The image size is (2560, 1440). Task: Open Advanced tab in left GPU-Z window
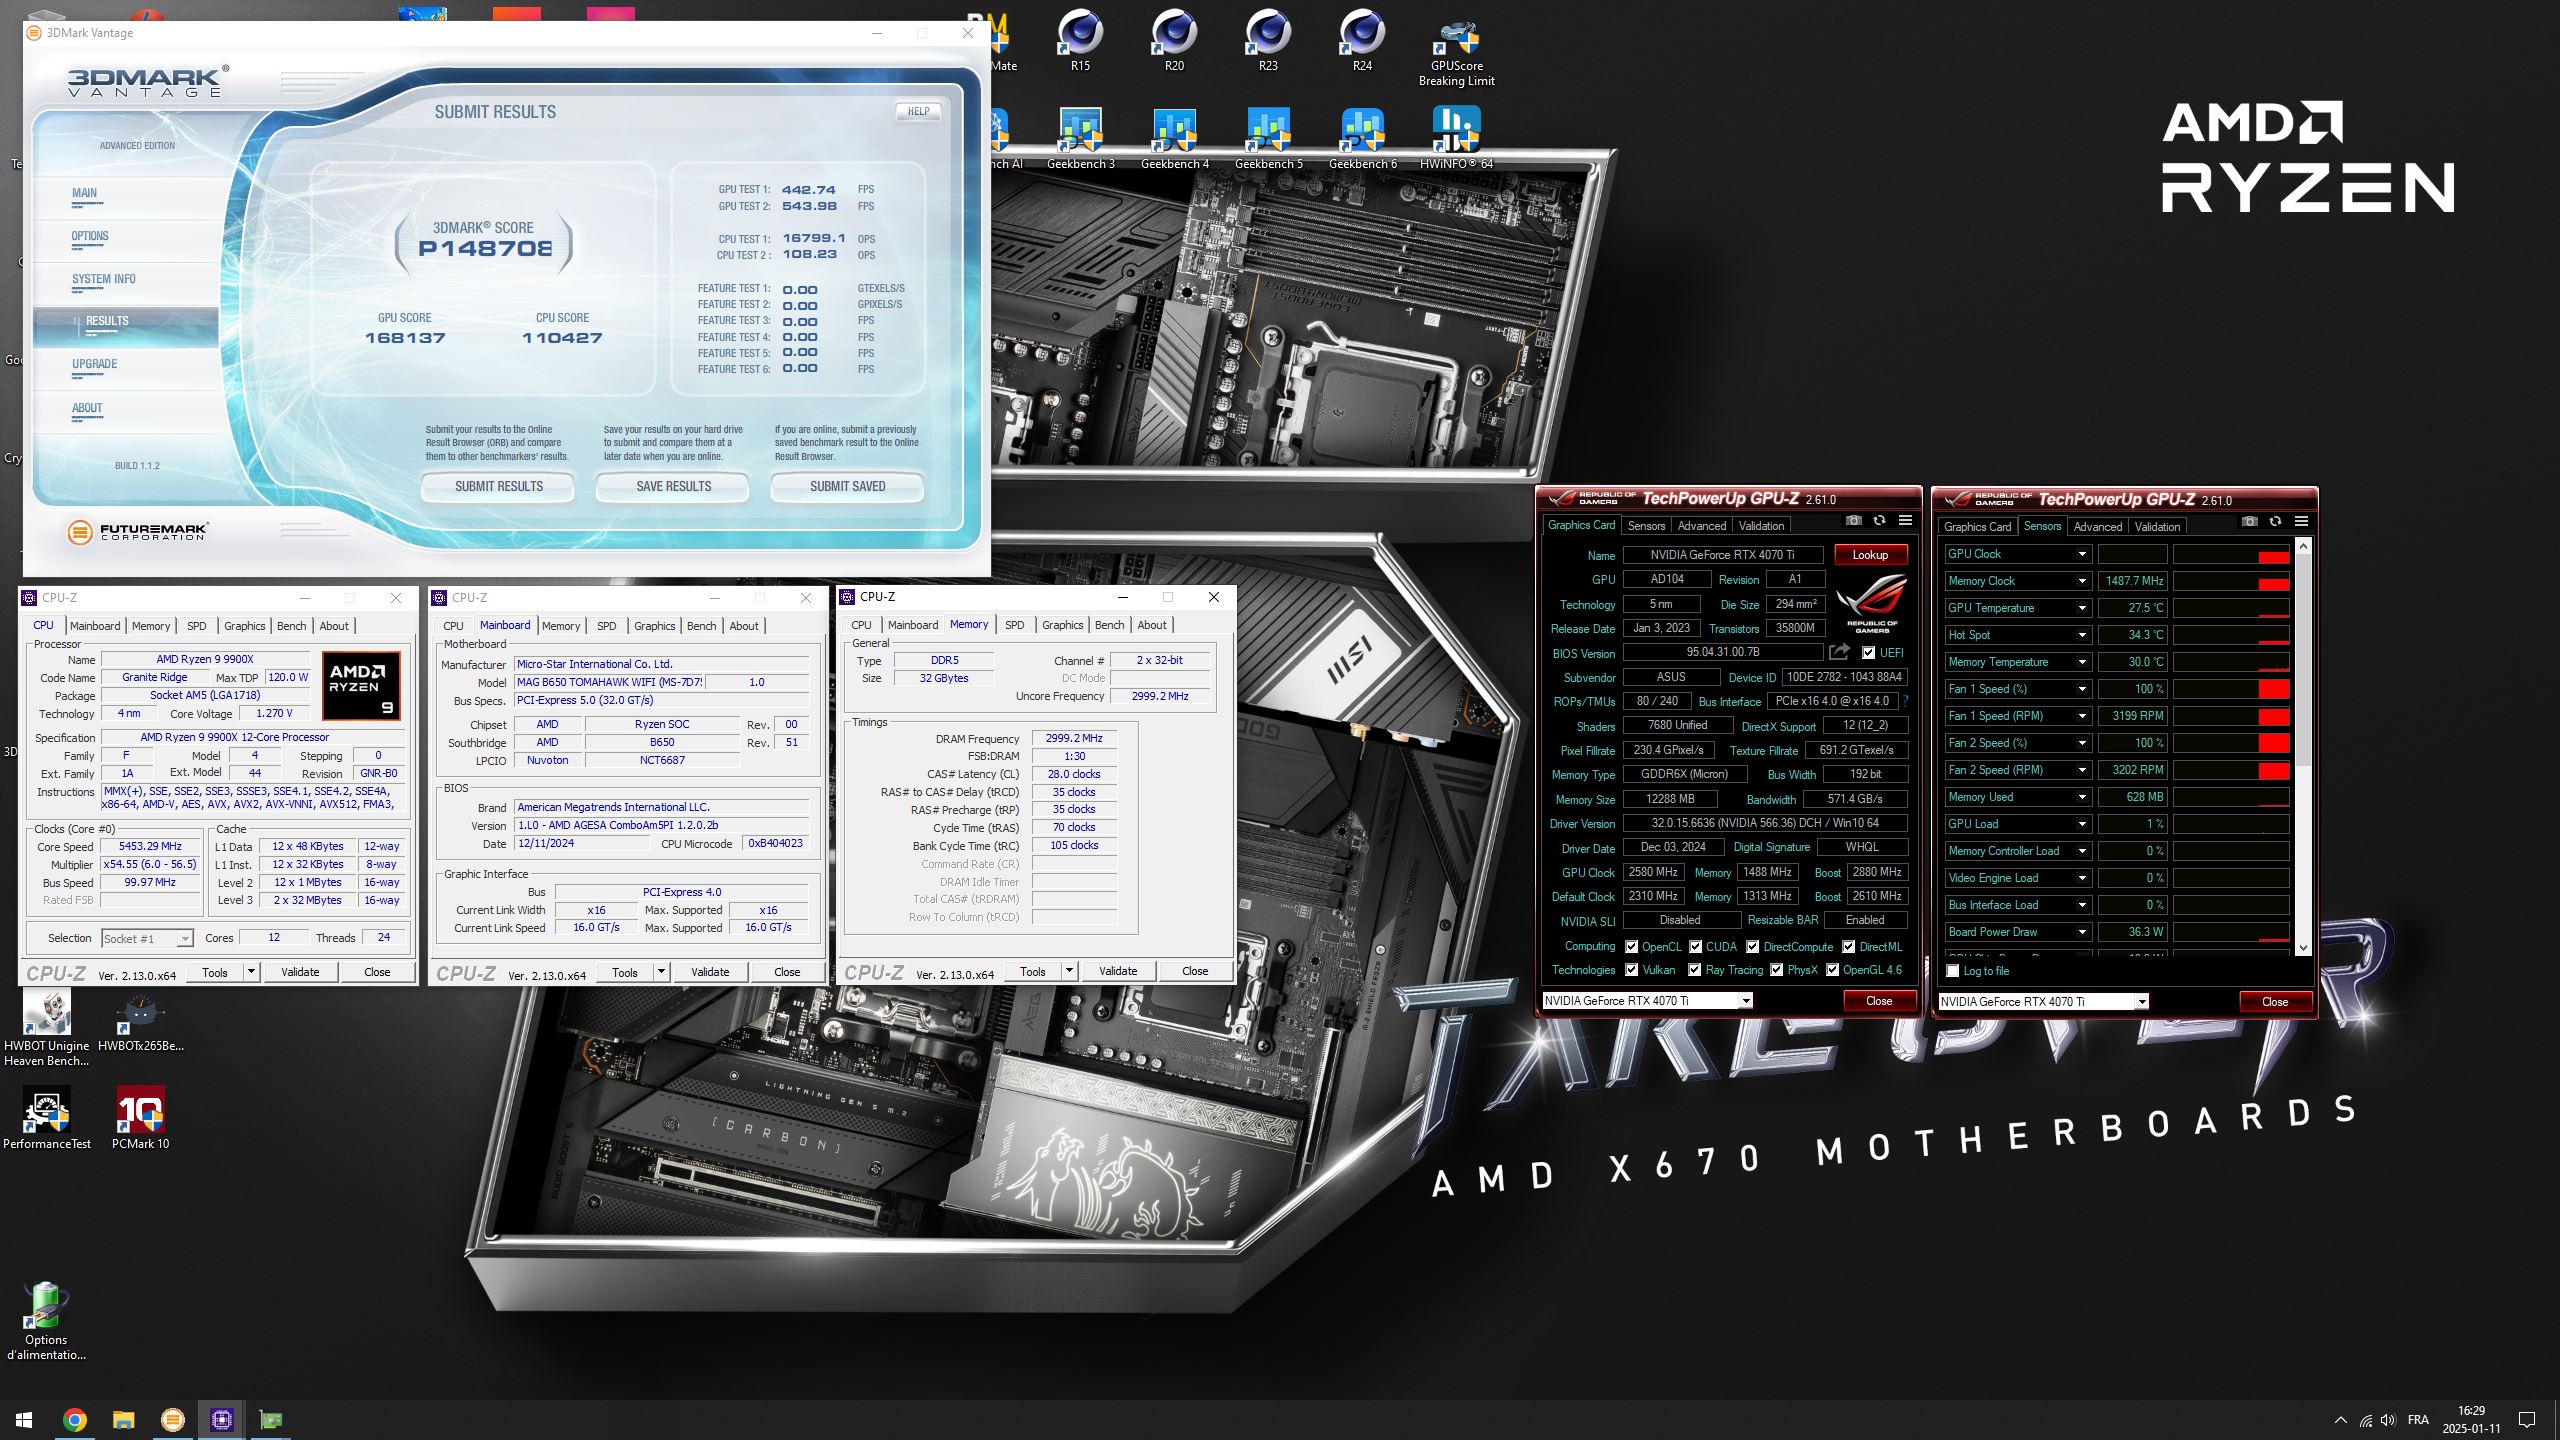click(x=1702, y=526)
